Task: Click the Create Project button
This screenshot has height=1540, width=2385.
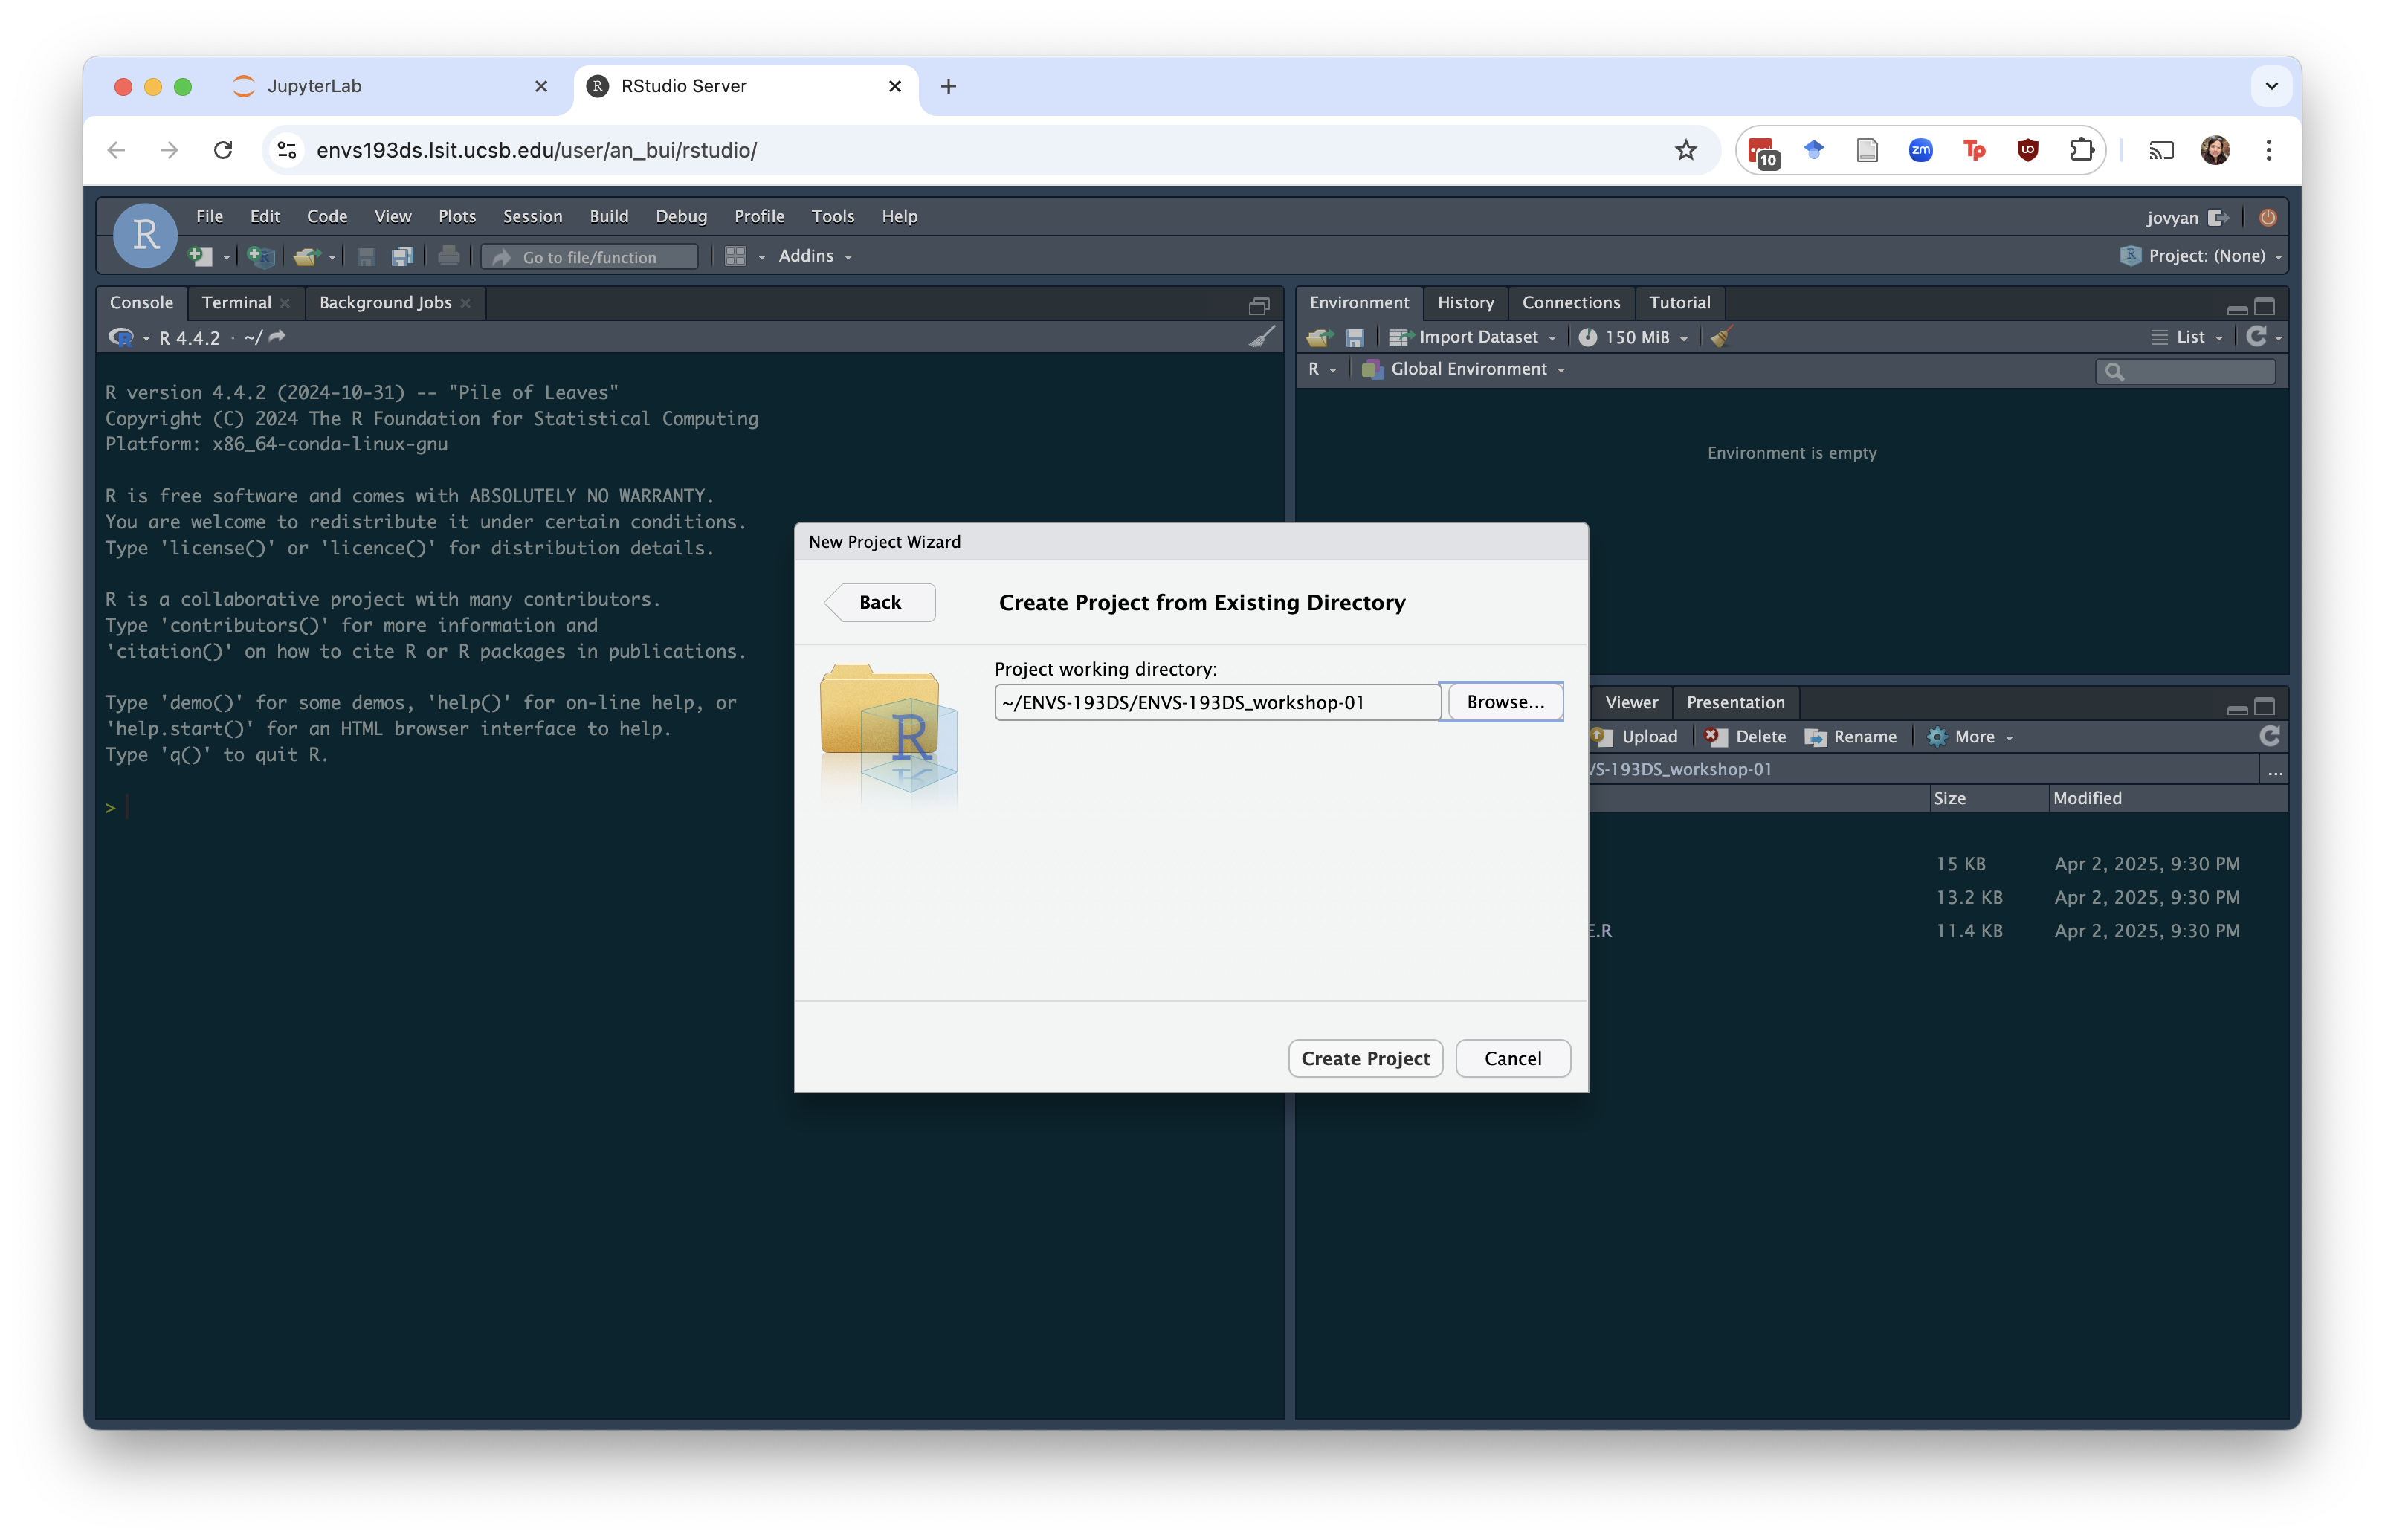Action: [x=1364, y=1058]
